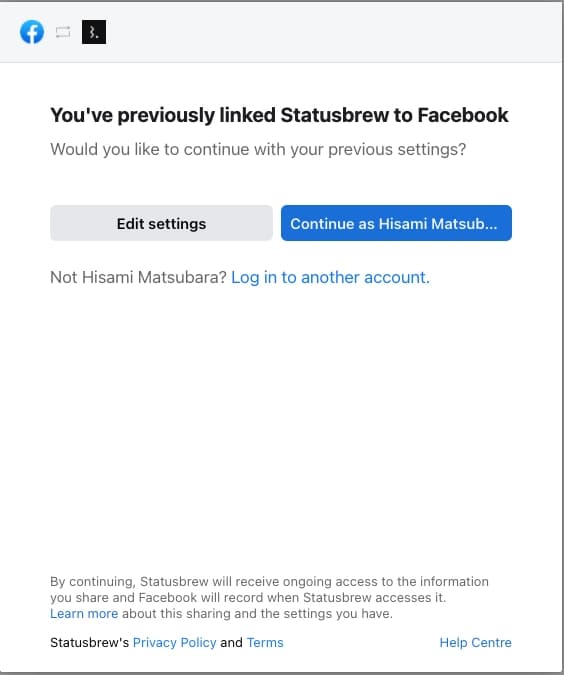Click the "You've previously linked" heading
The image size is (564, 675).
click(279, 115)
